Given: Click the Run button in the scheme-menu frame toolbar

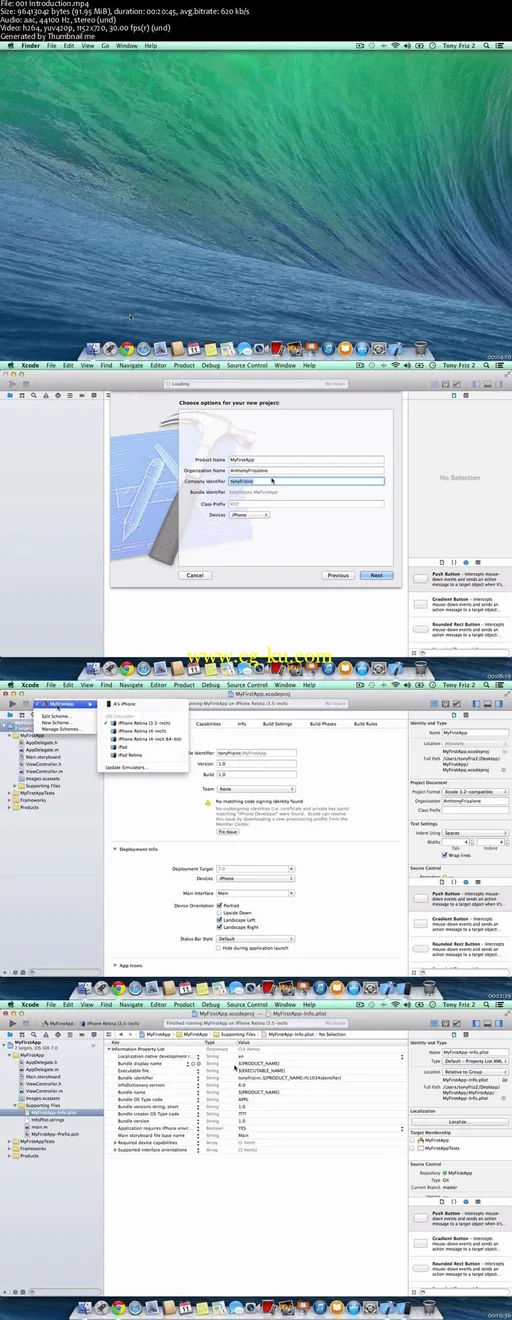Looking at the screenshot, I should [12, 703].
